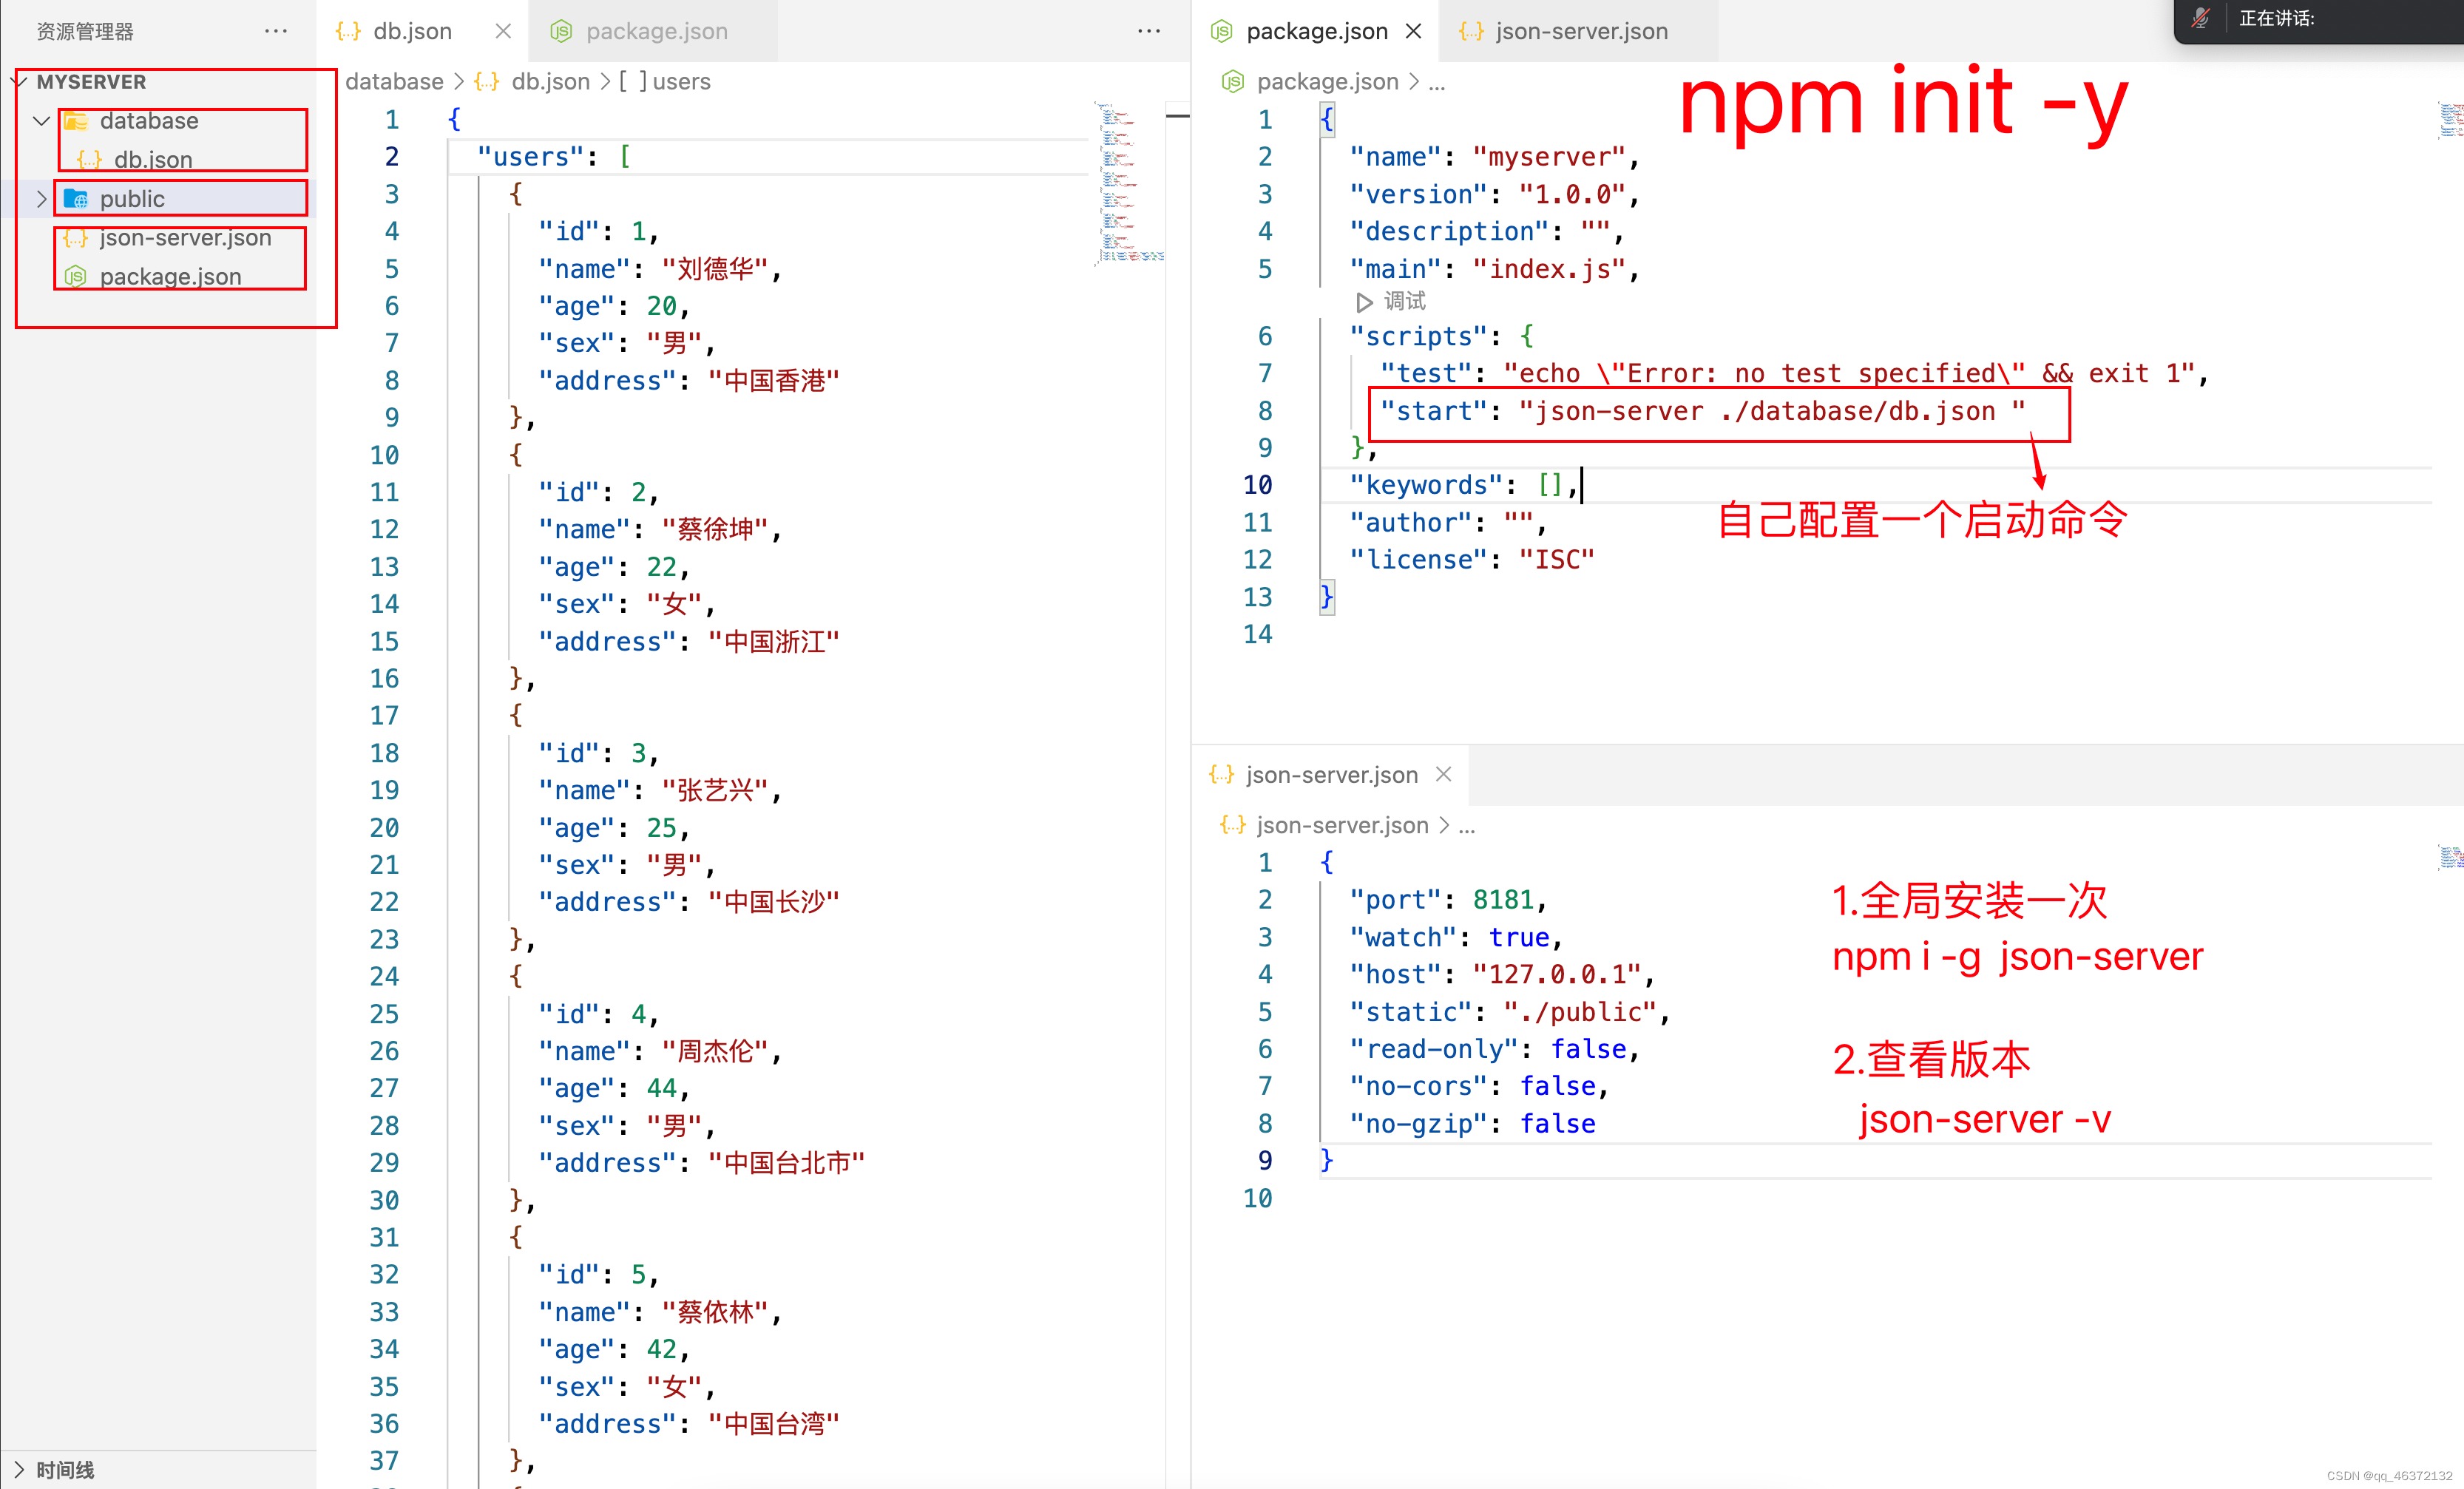
Task: Expand the timeline section at bottom
Action: (x=65, y=1469)
